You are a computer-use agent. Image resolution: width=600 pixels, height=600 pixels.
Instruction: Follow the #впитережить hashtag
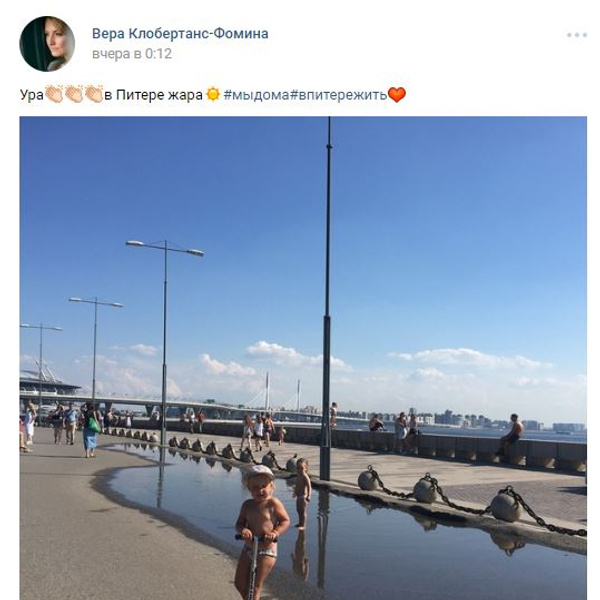pyautogui.click(x=338, y=95)
